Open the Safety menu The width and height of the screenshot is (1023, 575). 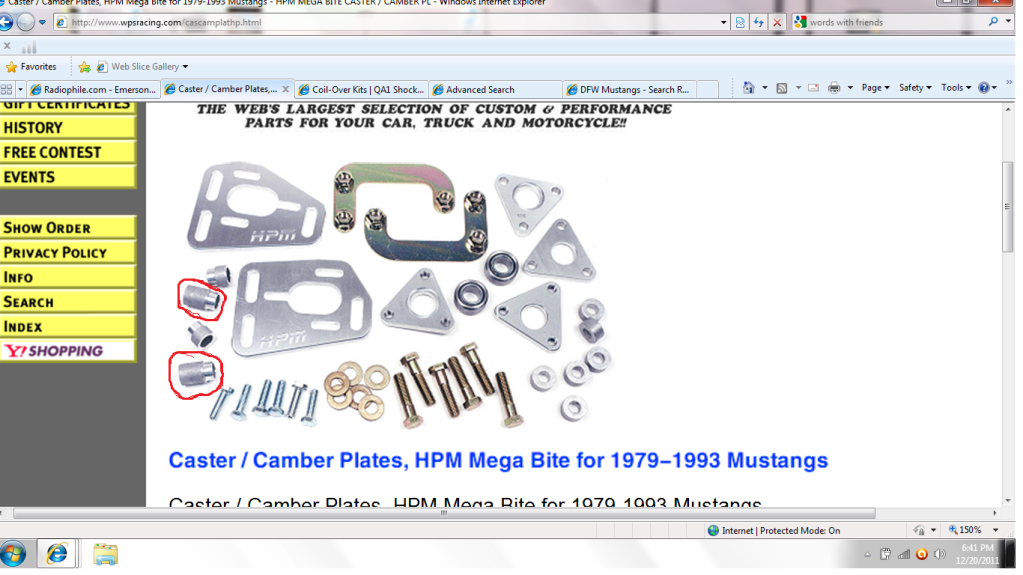click(x=915, y=87)
